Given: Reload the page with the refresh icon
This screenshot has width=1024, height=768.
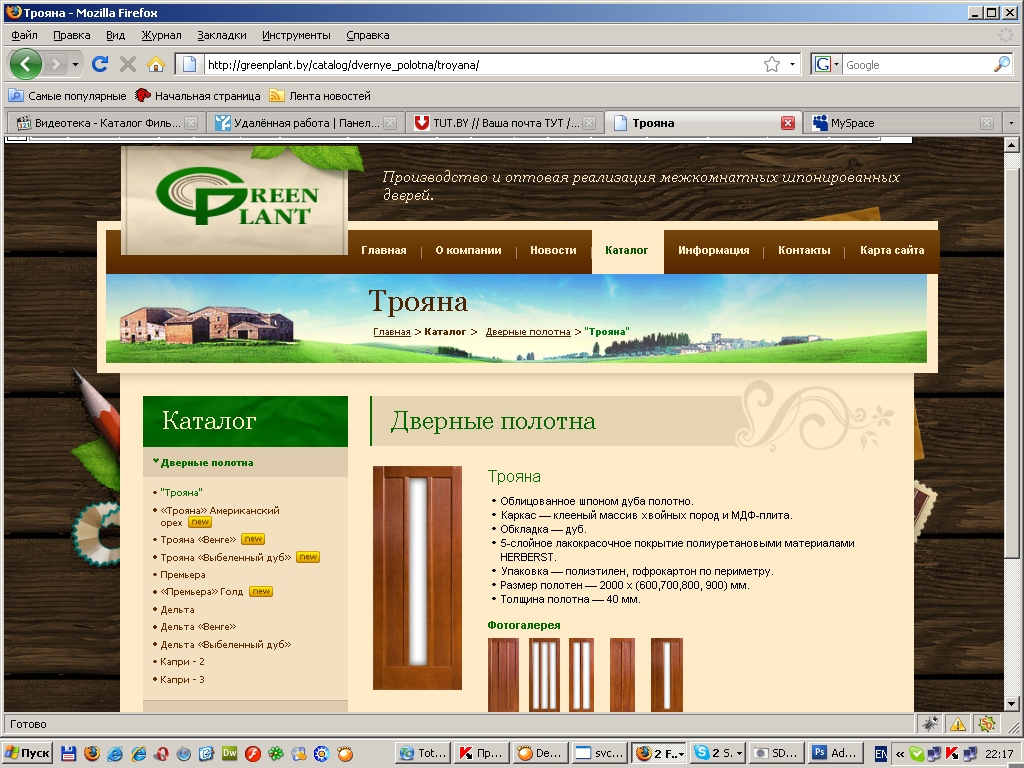Looking at the screenshot, I should (x=100, y=64).
